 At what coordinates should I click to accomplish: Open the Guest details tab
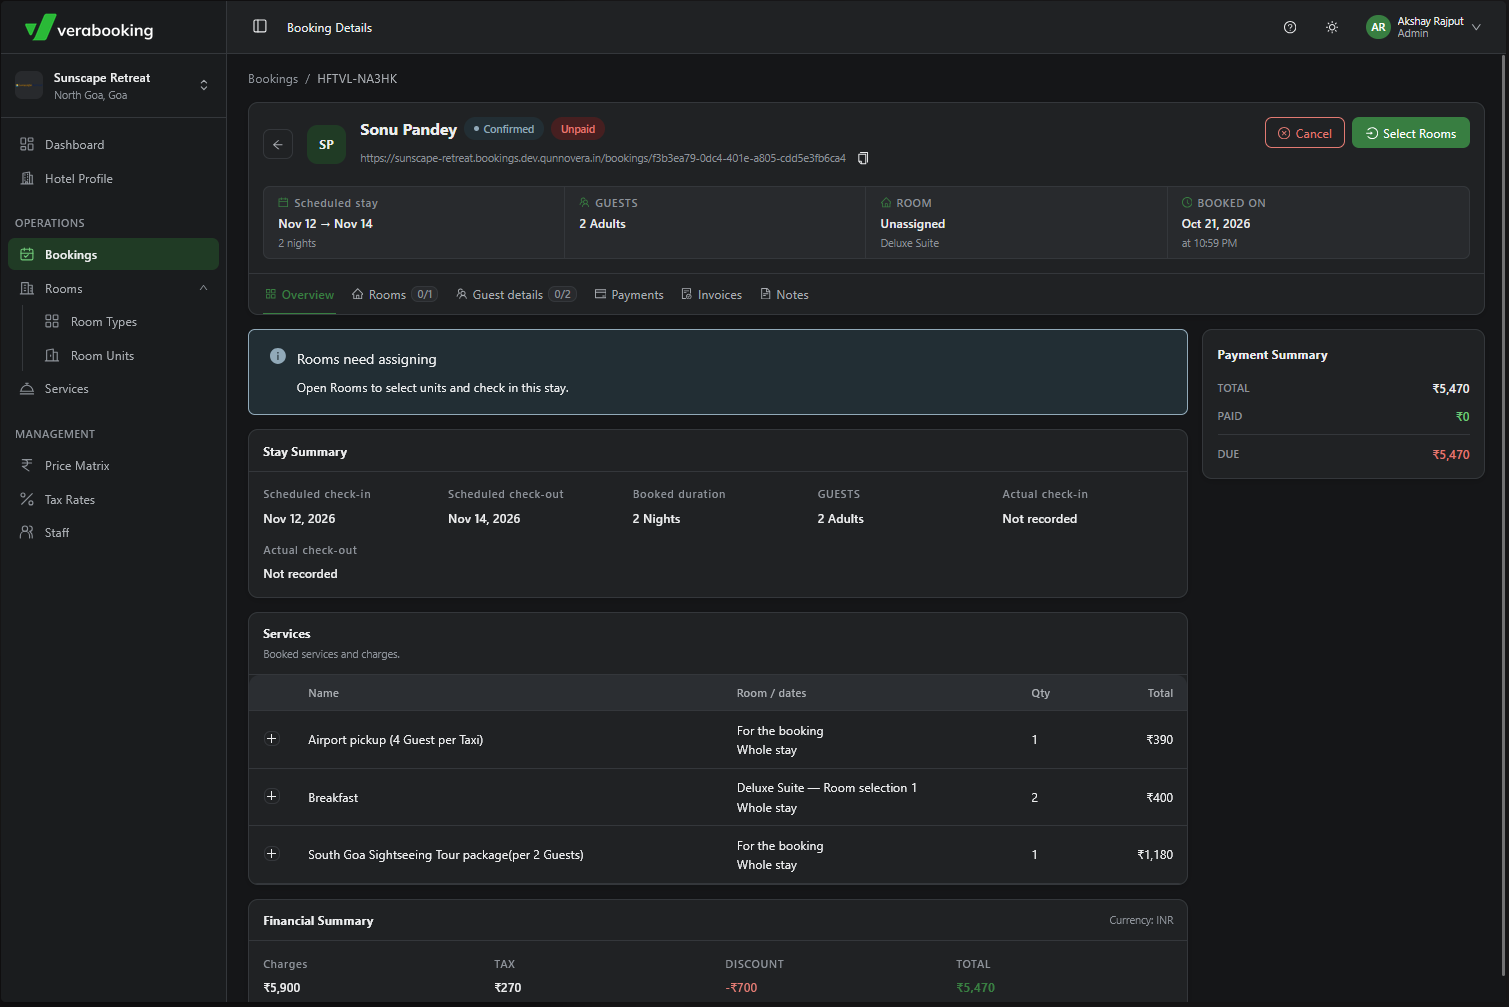[x=516, y=295]
